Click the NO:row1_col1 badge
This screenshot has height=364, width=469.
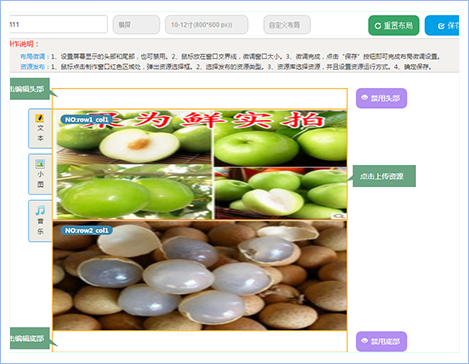[x=86, y=119]
